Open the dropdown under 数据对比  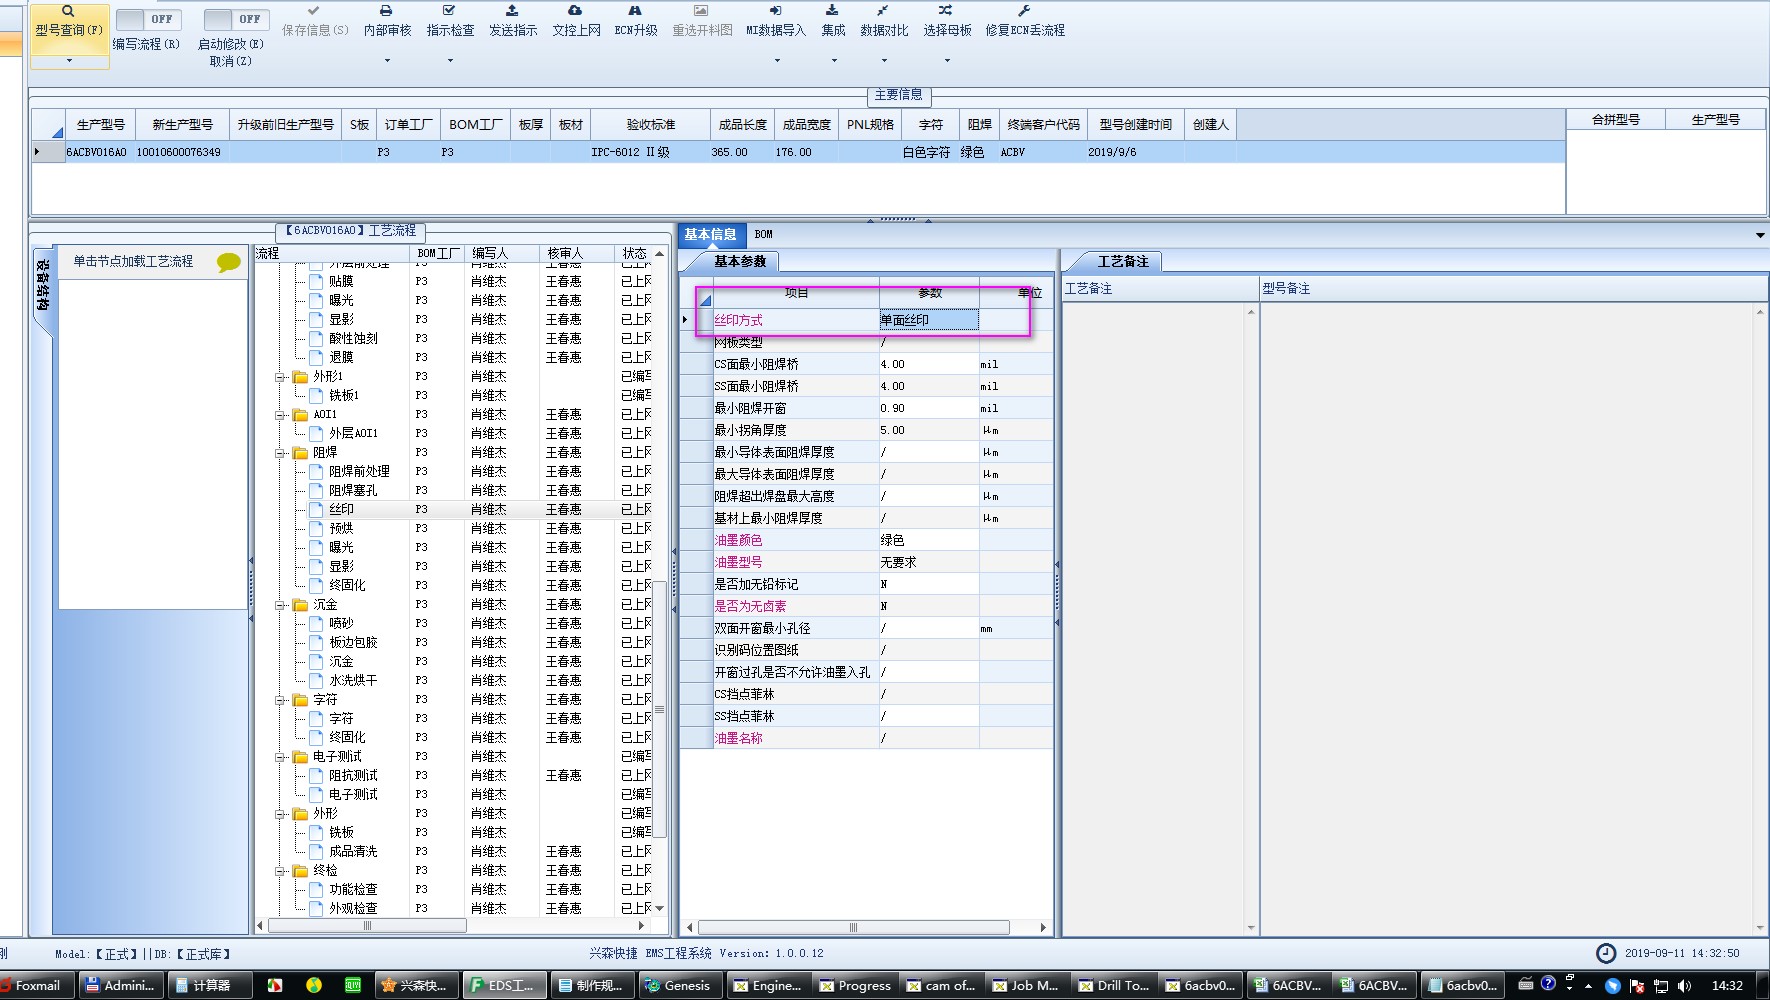tap(884, 60)
